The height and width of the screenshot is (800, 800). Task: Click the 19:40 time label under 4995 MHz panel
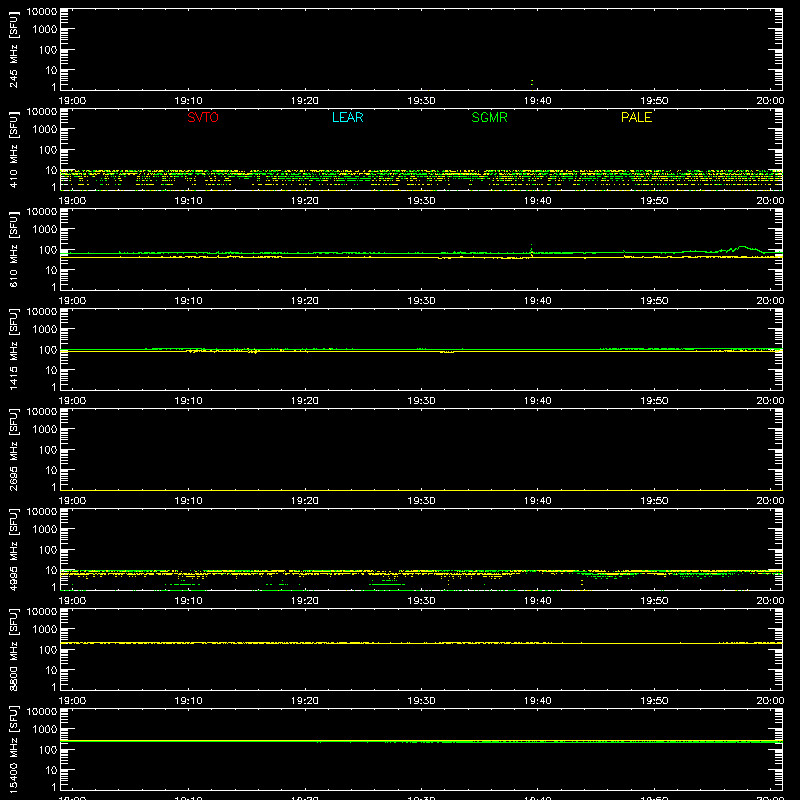pos(538,601)
